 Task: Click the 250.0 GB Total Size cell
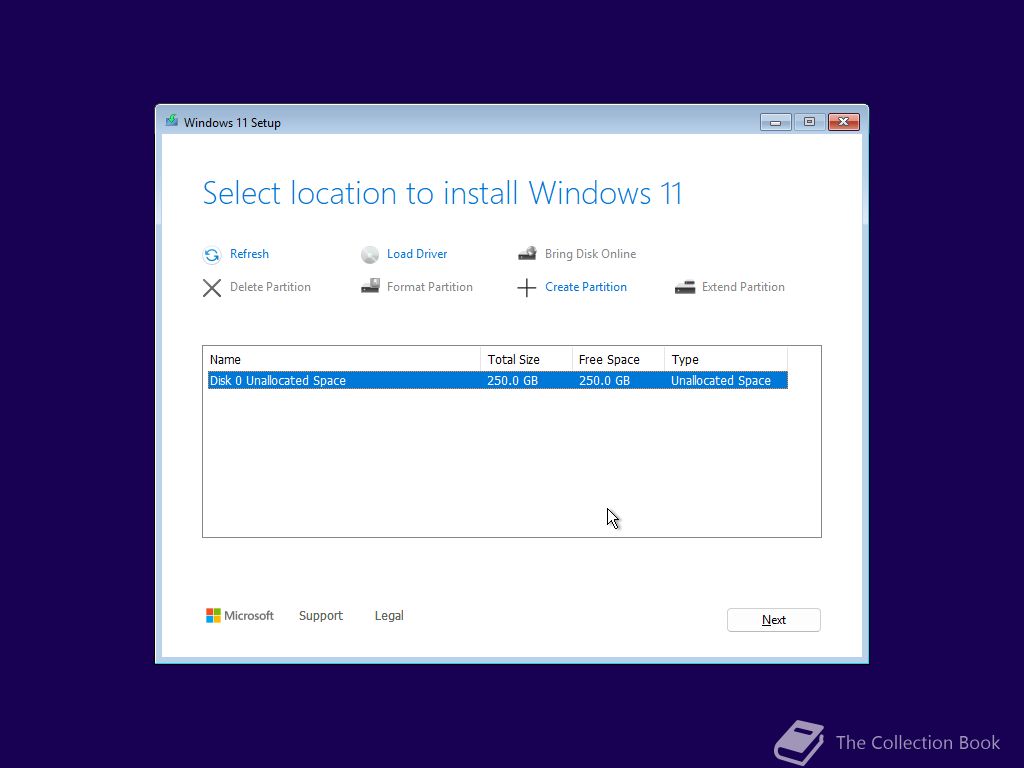click(513, 381)
